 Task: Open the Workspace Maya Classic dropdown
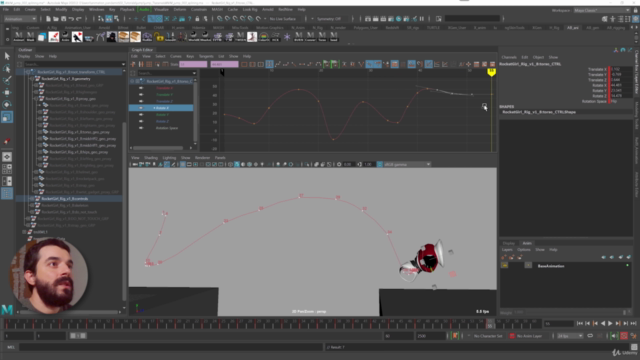click(602, 10)
